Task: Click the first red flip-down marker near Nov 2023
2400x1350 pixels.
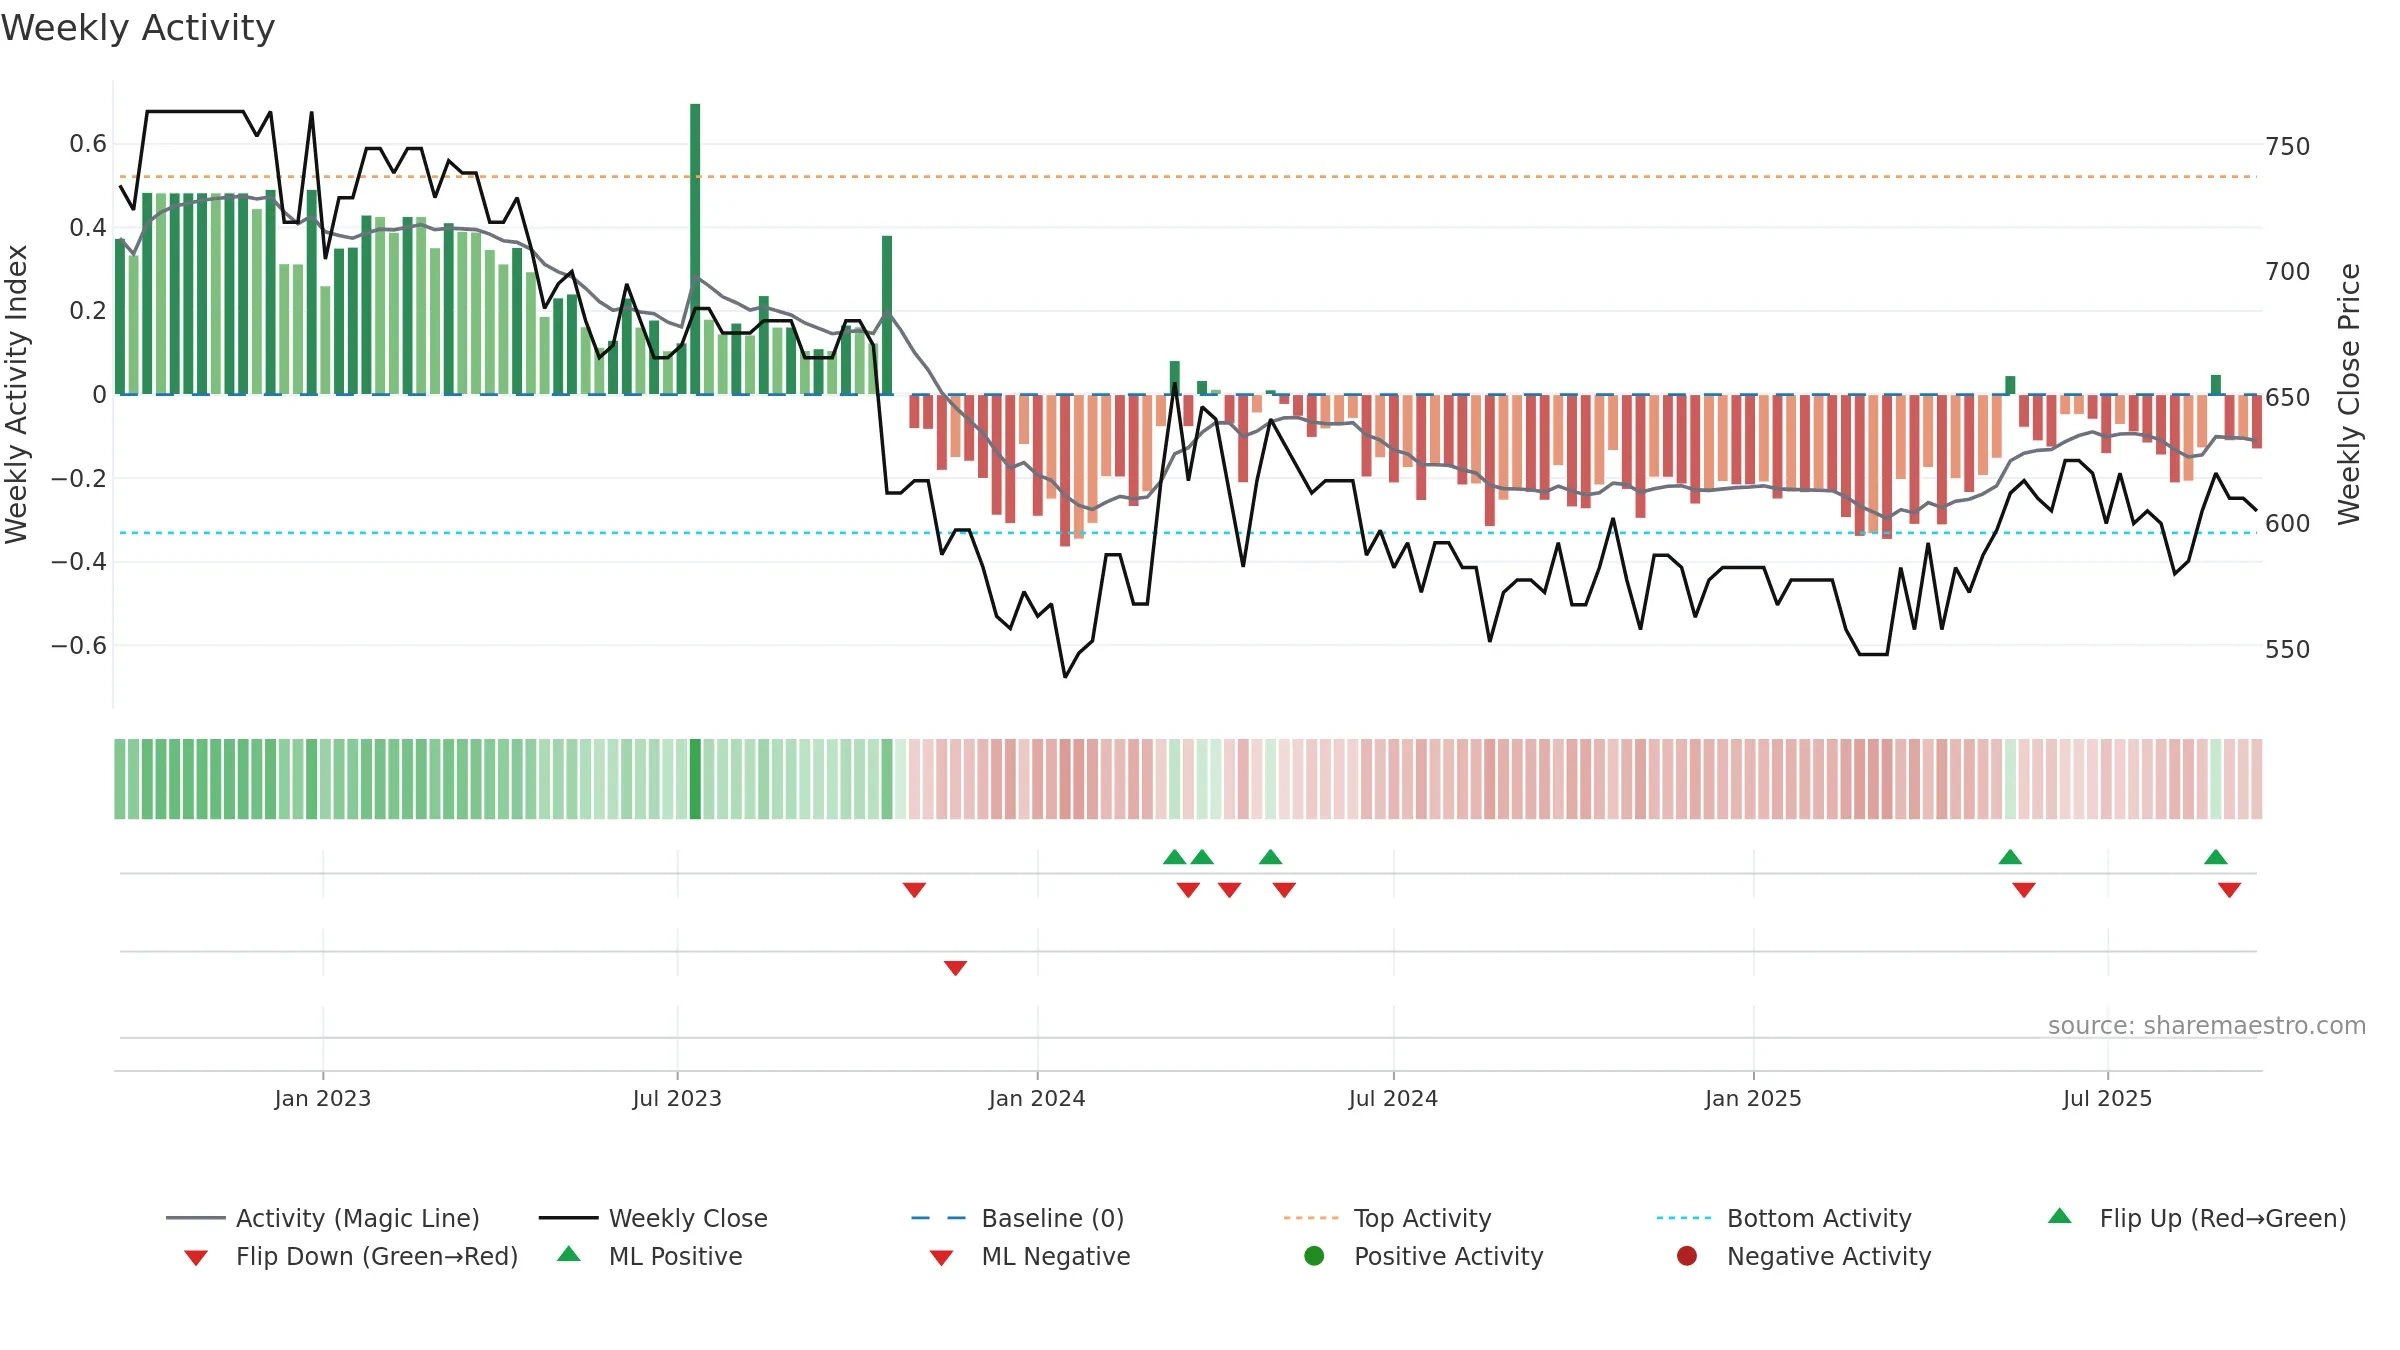Action: (x=914, y=890)
